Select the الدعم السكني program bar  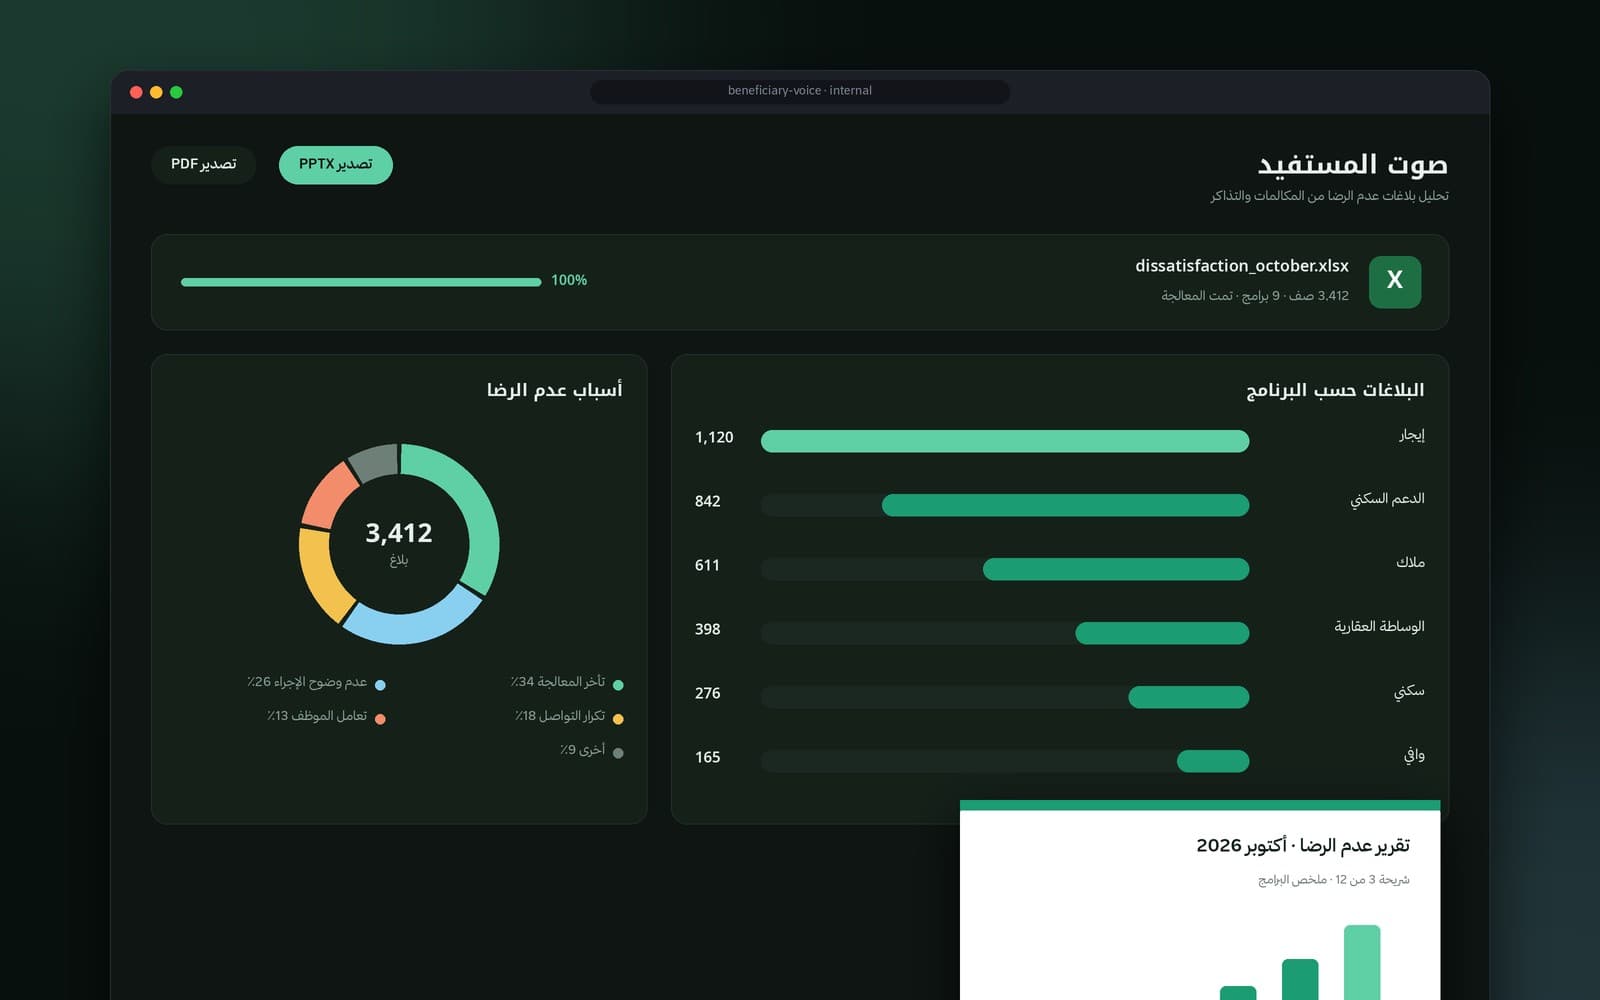click(1065, 505)
